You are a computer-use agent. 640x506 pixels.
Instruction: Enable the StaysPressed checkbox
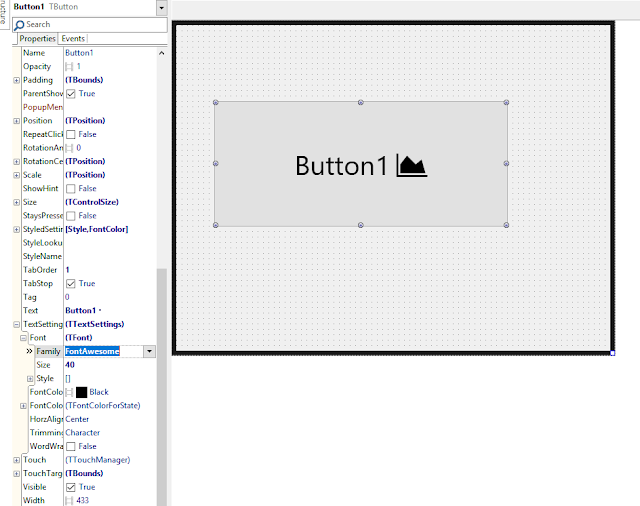[71, 215]
